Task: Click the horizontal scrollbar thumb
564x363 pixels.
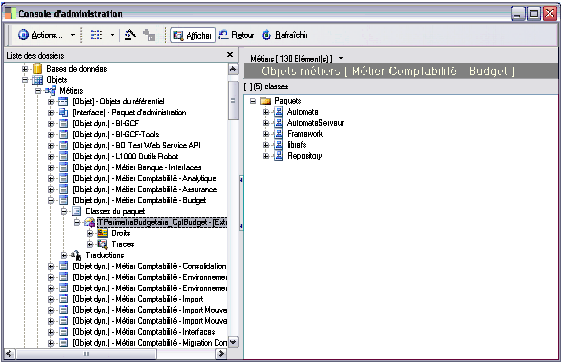Action: pos(86,354)
